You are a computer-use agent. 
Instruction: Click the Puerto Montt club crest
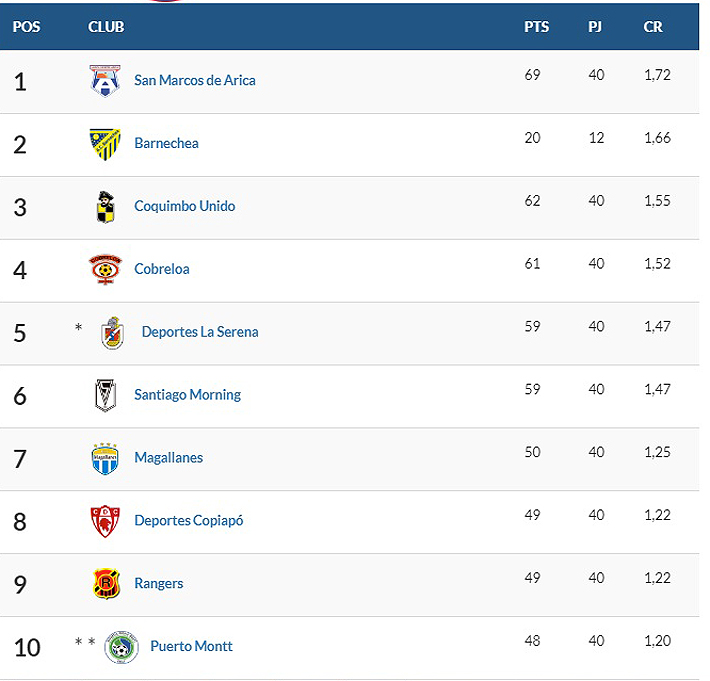pyautogui.click(x=120, y=647)
